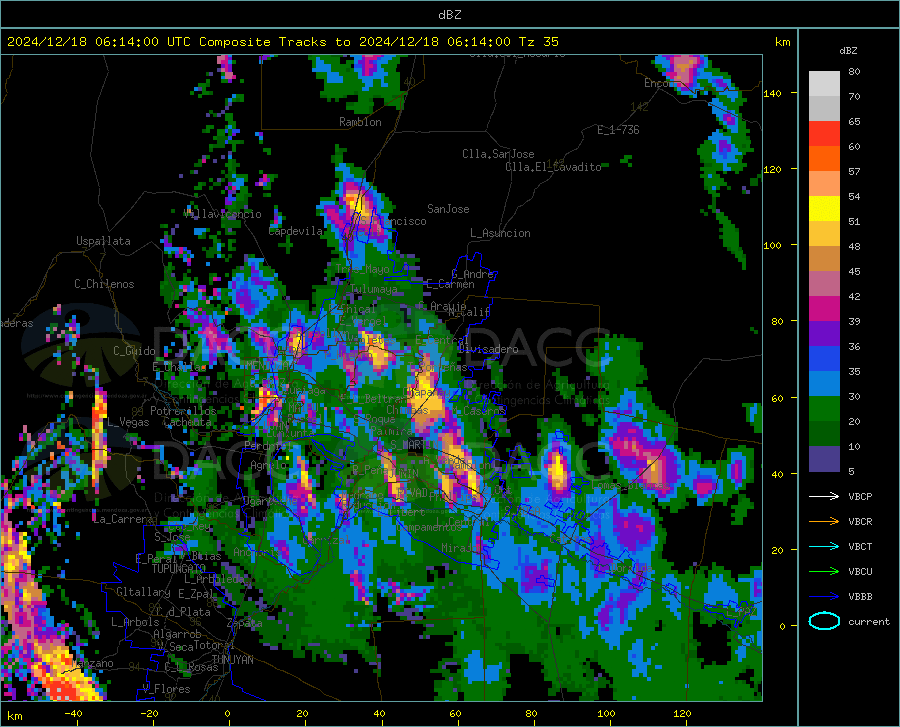Viewport: 900px width, 727px height.
Task: Click the cyan VBCT arrow legend icon
Action: tap(824, 546)
